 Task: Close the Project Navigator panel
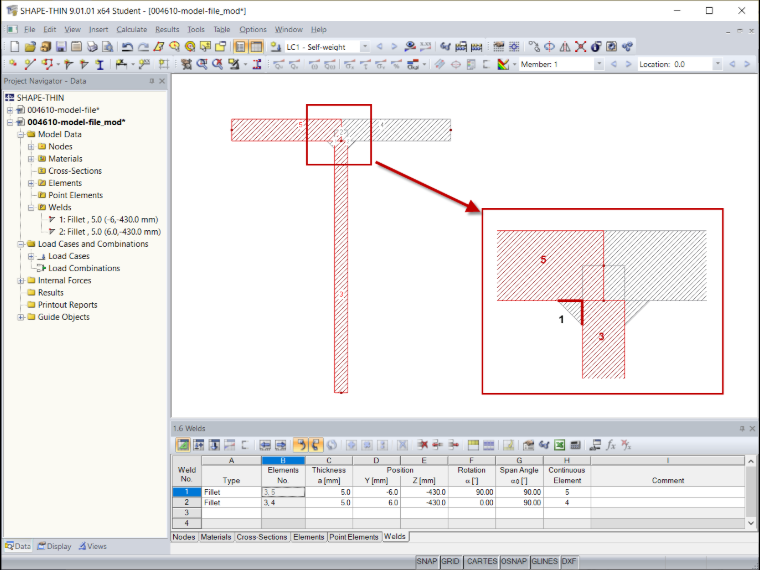(x=162, y=81)
